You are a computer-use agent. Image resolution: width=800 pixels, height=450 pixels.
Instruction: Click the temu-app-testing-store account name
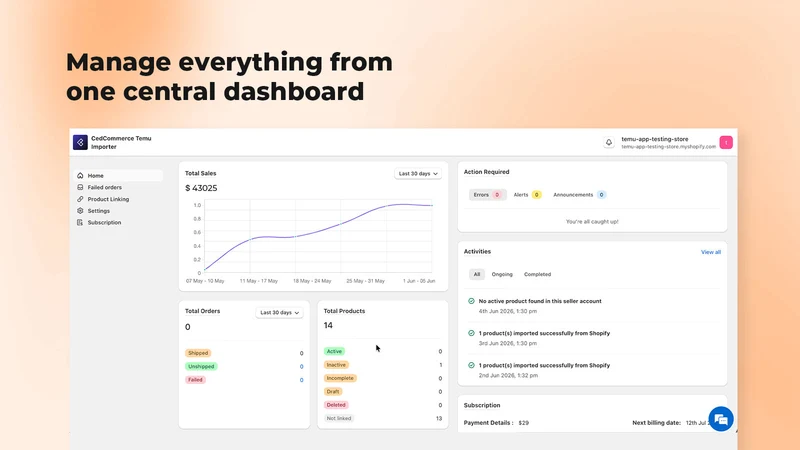pyautogui.click(x=655, y=139)
